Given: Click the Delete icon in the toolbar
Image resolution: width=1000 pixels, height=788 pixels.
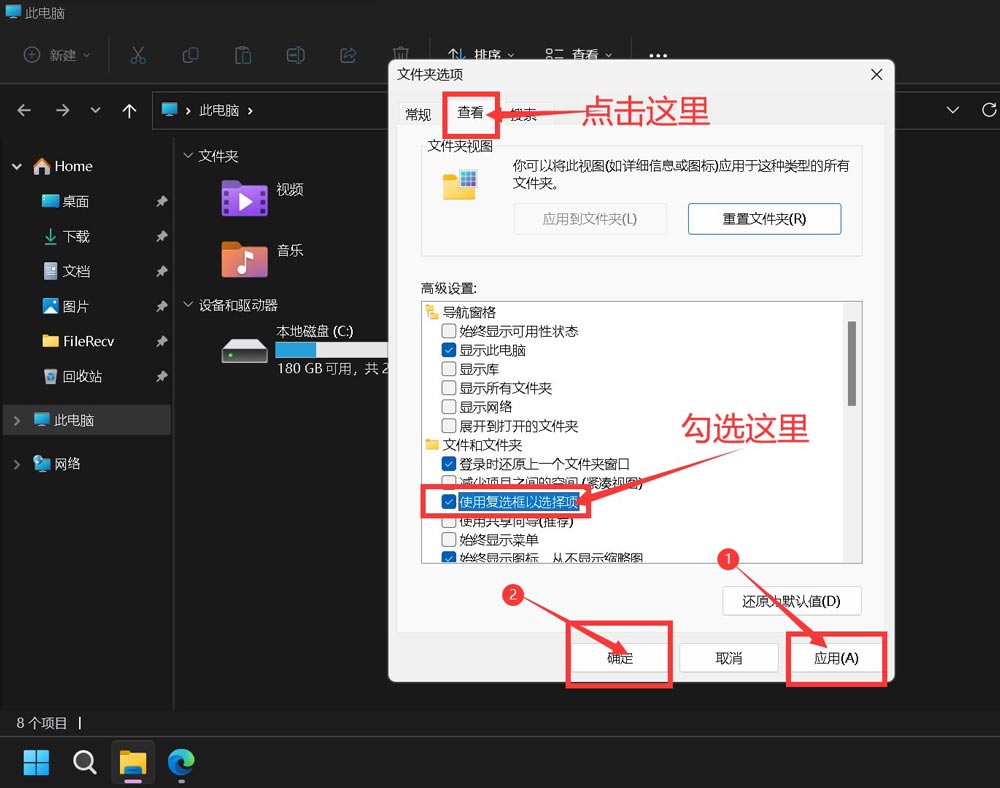Looking at the screenshot, I should coord(400,55).
